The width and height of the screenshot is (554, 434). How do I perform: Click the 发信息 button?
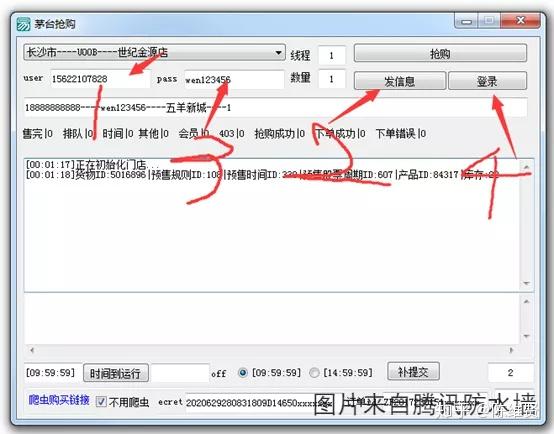click(x=400, y=81)
